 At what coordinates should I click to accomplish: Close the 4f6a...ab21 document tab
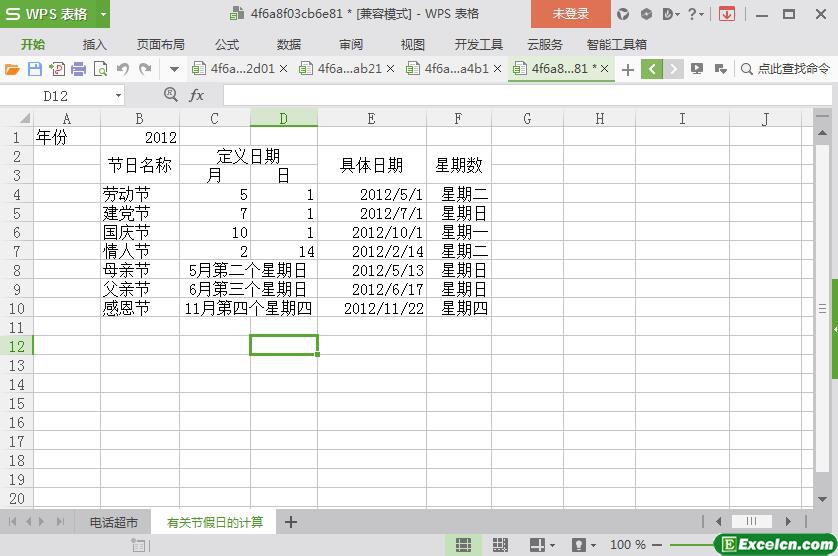[x=390, y=68]
